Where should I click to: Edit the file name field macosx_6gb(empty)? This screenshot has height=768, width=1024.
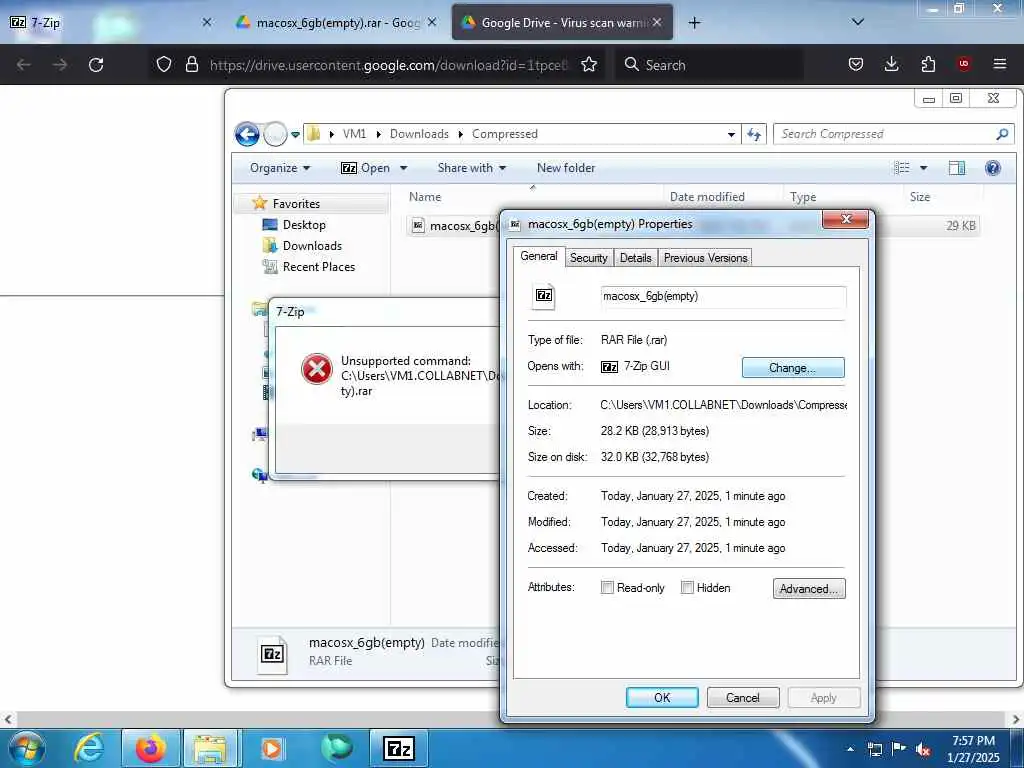click(723, 296)
